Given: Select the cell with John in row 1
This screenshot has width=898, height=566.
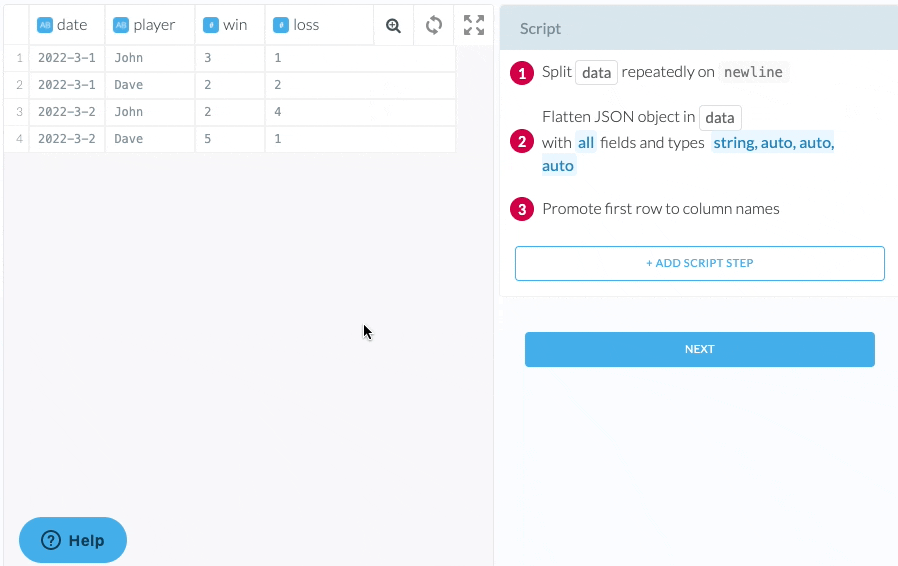Looking at the screenshot, I should 129,58.
